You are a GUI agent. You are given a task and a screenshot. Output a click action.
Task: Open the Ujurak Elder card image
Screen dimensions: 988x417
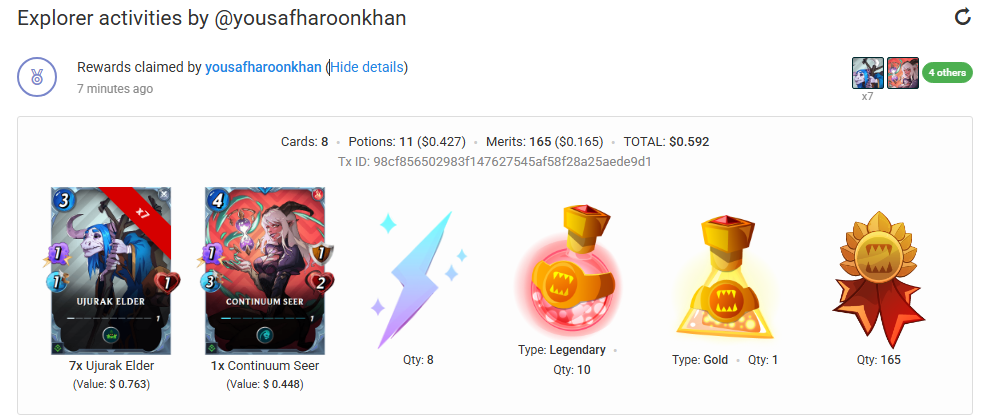tap(110, 271)
